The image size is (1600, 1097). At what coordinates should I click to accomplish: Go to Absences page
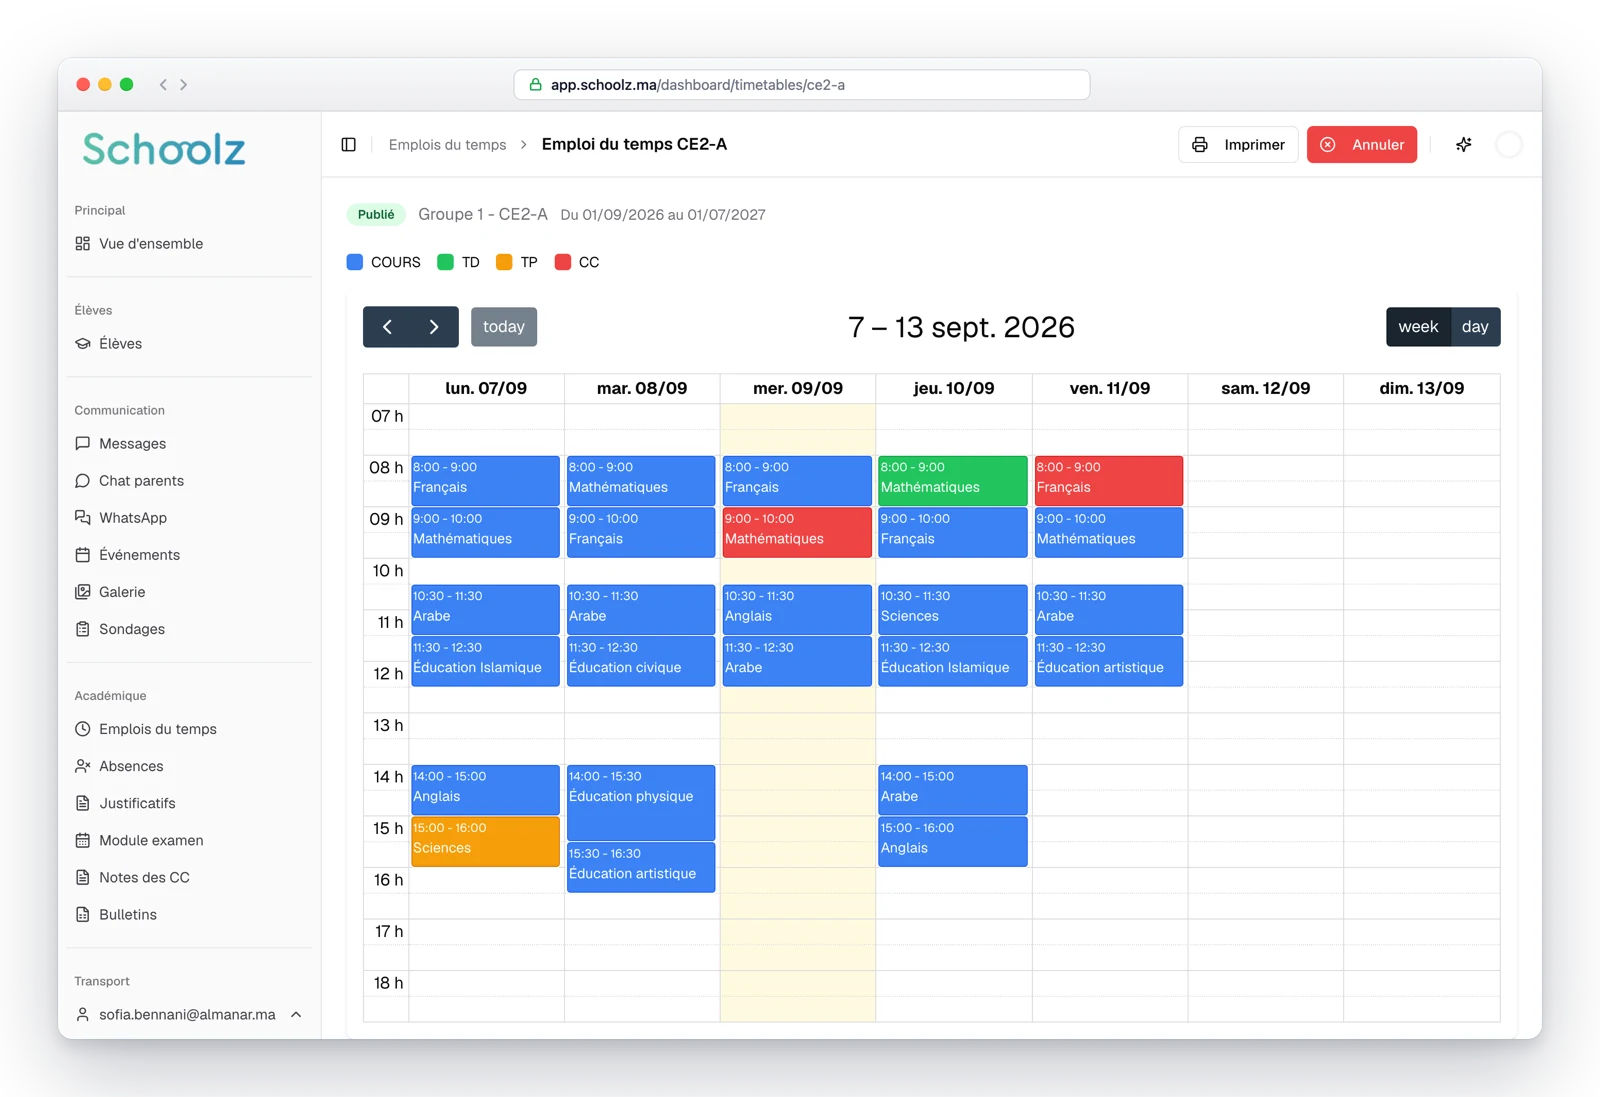[x=131, y=766]
